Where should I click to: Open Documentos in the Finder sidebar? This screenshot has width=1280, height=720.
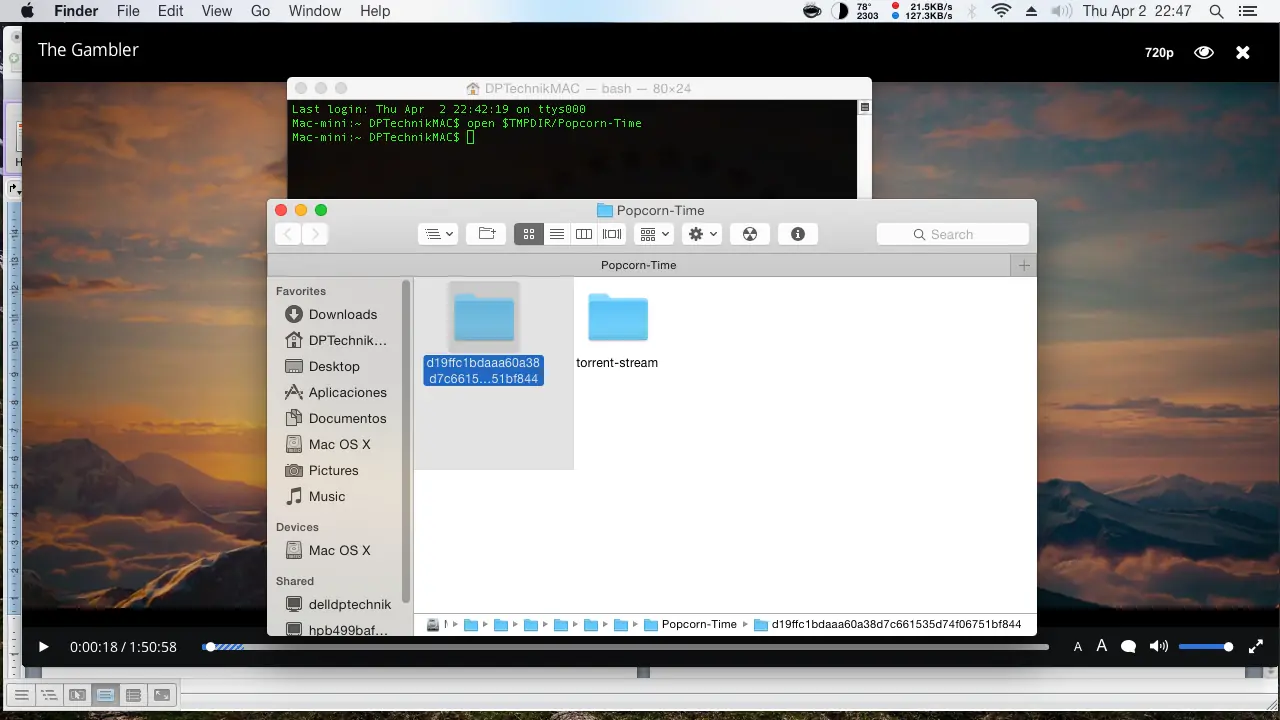pos(336,418)
